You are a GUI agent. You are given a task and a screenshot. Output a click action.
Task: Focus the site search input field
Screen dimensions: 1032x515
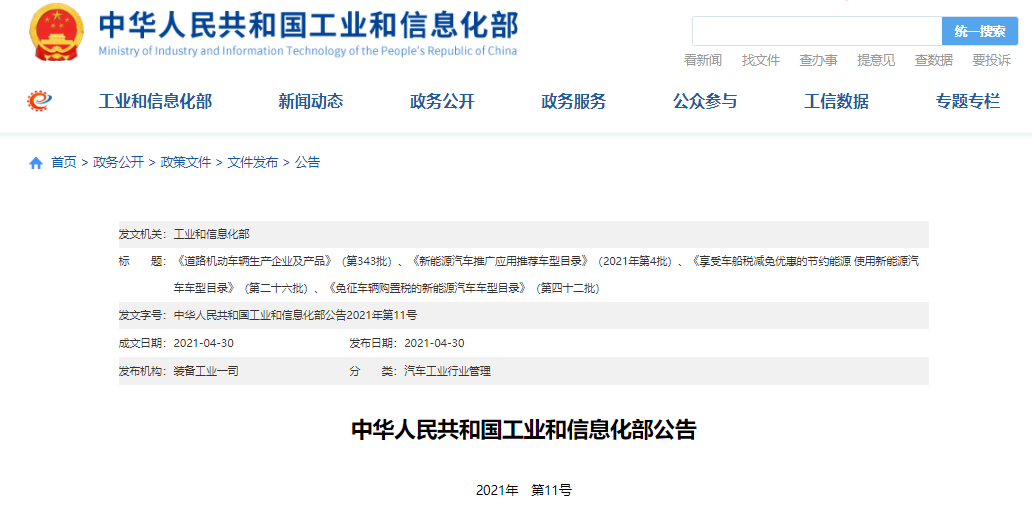[x=817, y=31]
